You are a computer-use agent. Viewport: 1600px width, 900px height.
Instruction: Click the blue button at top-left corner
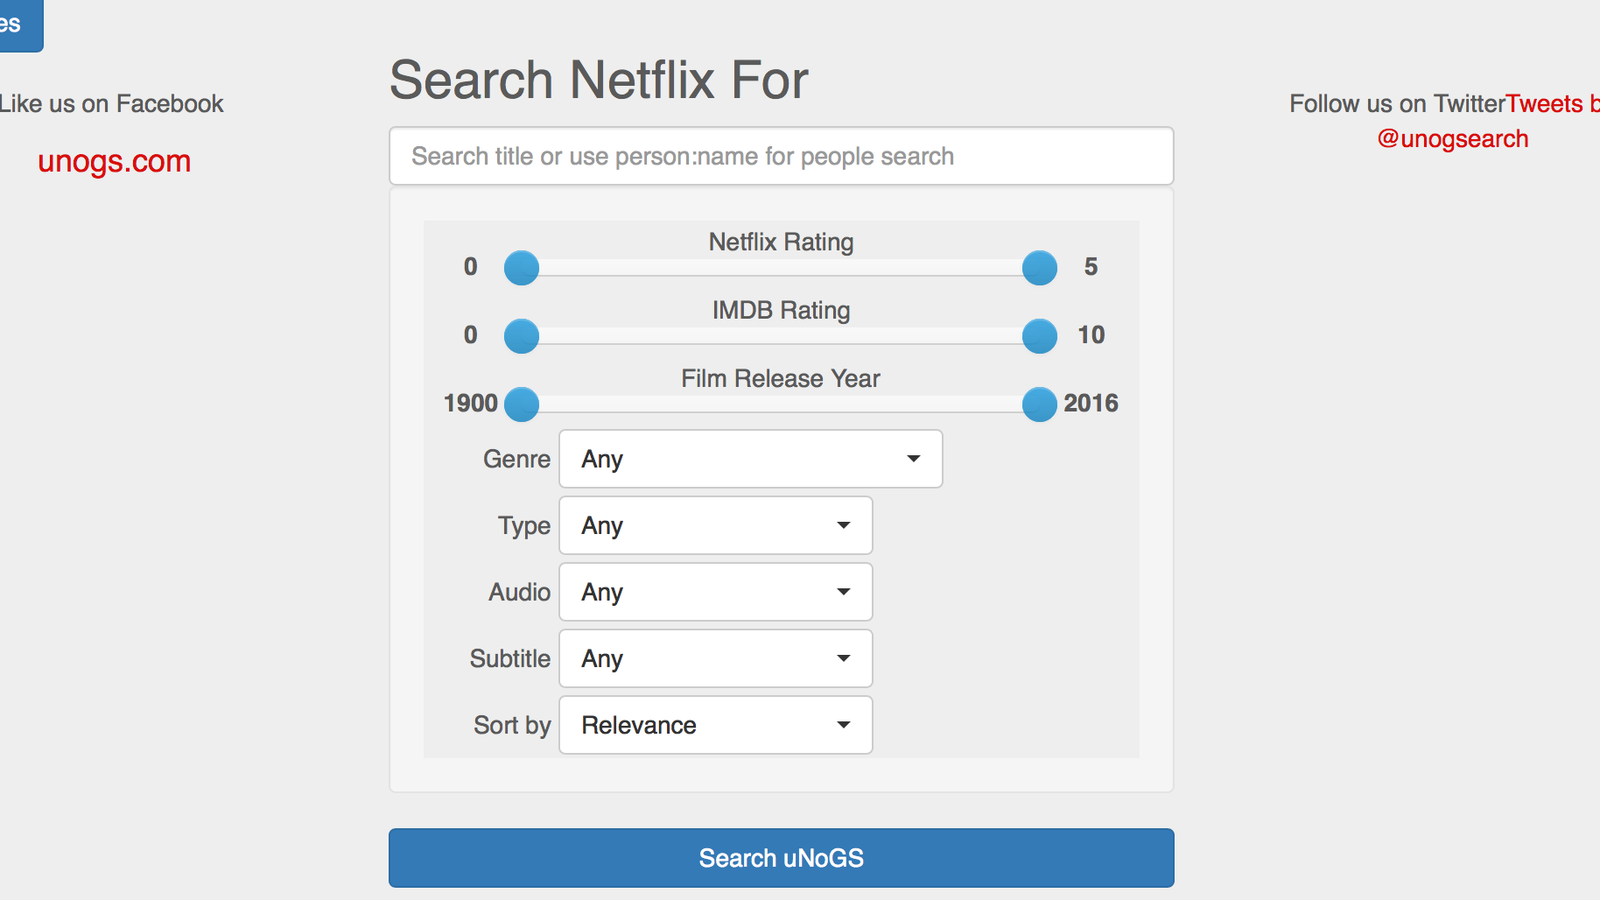(x=21, y=24)
